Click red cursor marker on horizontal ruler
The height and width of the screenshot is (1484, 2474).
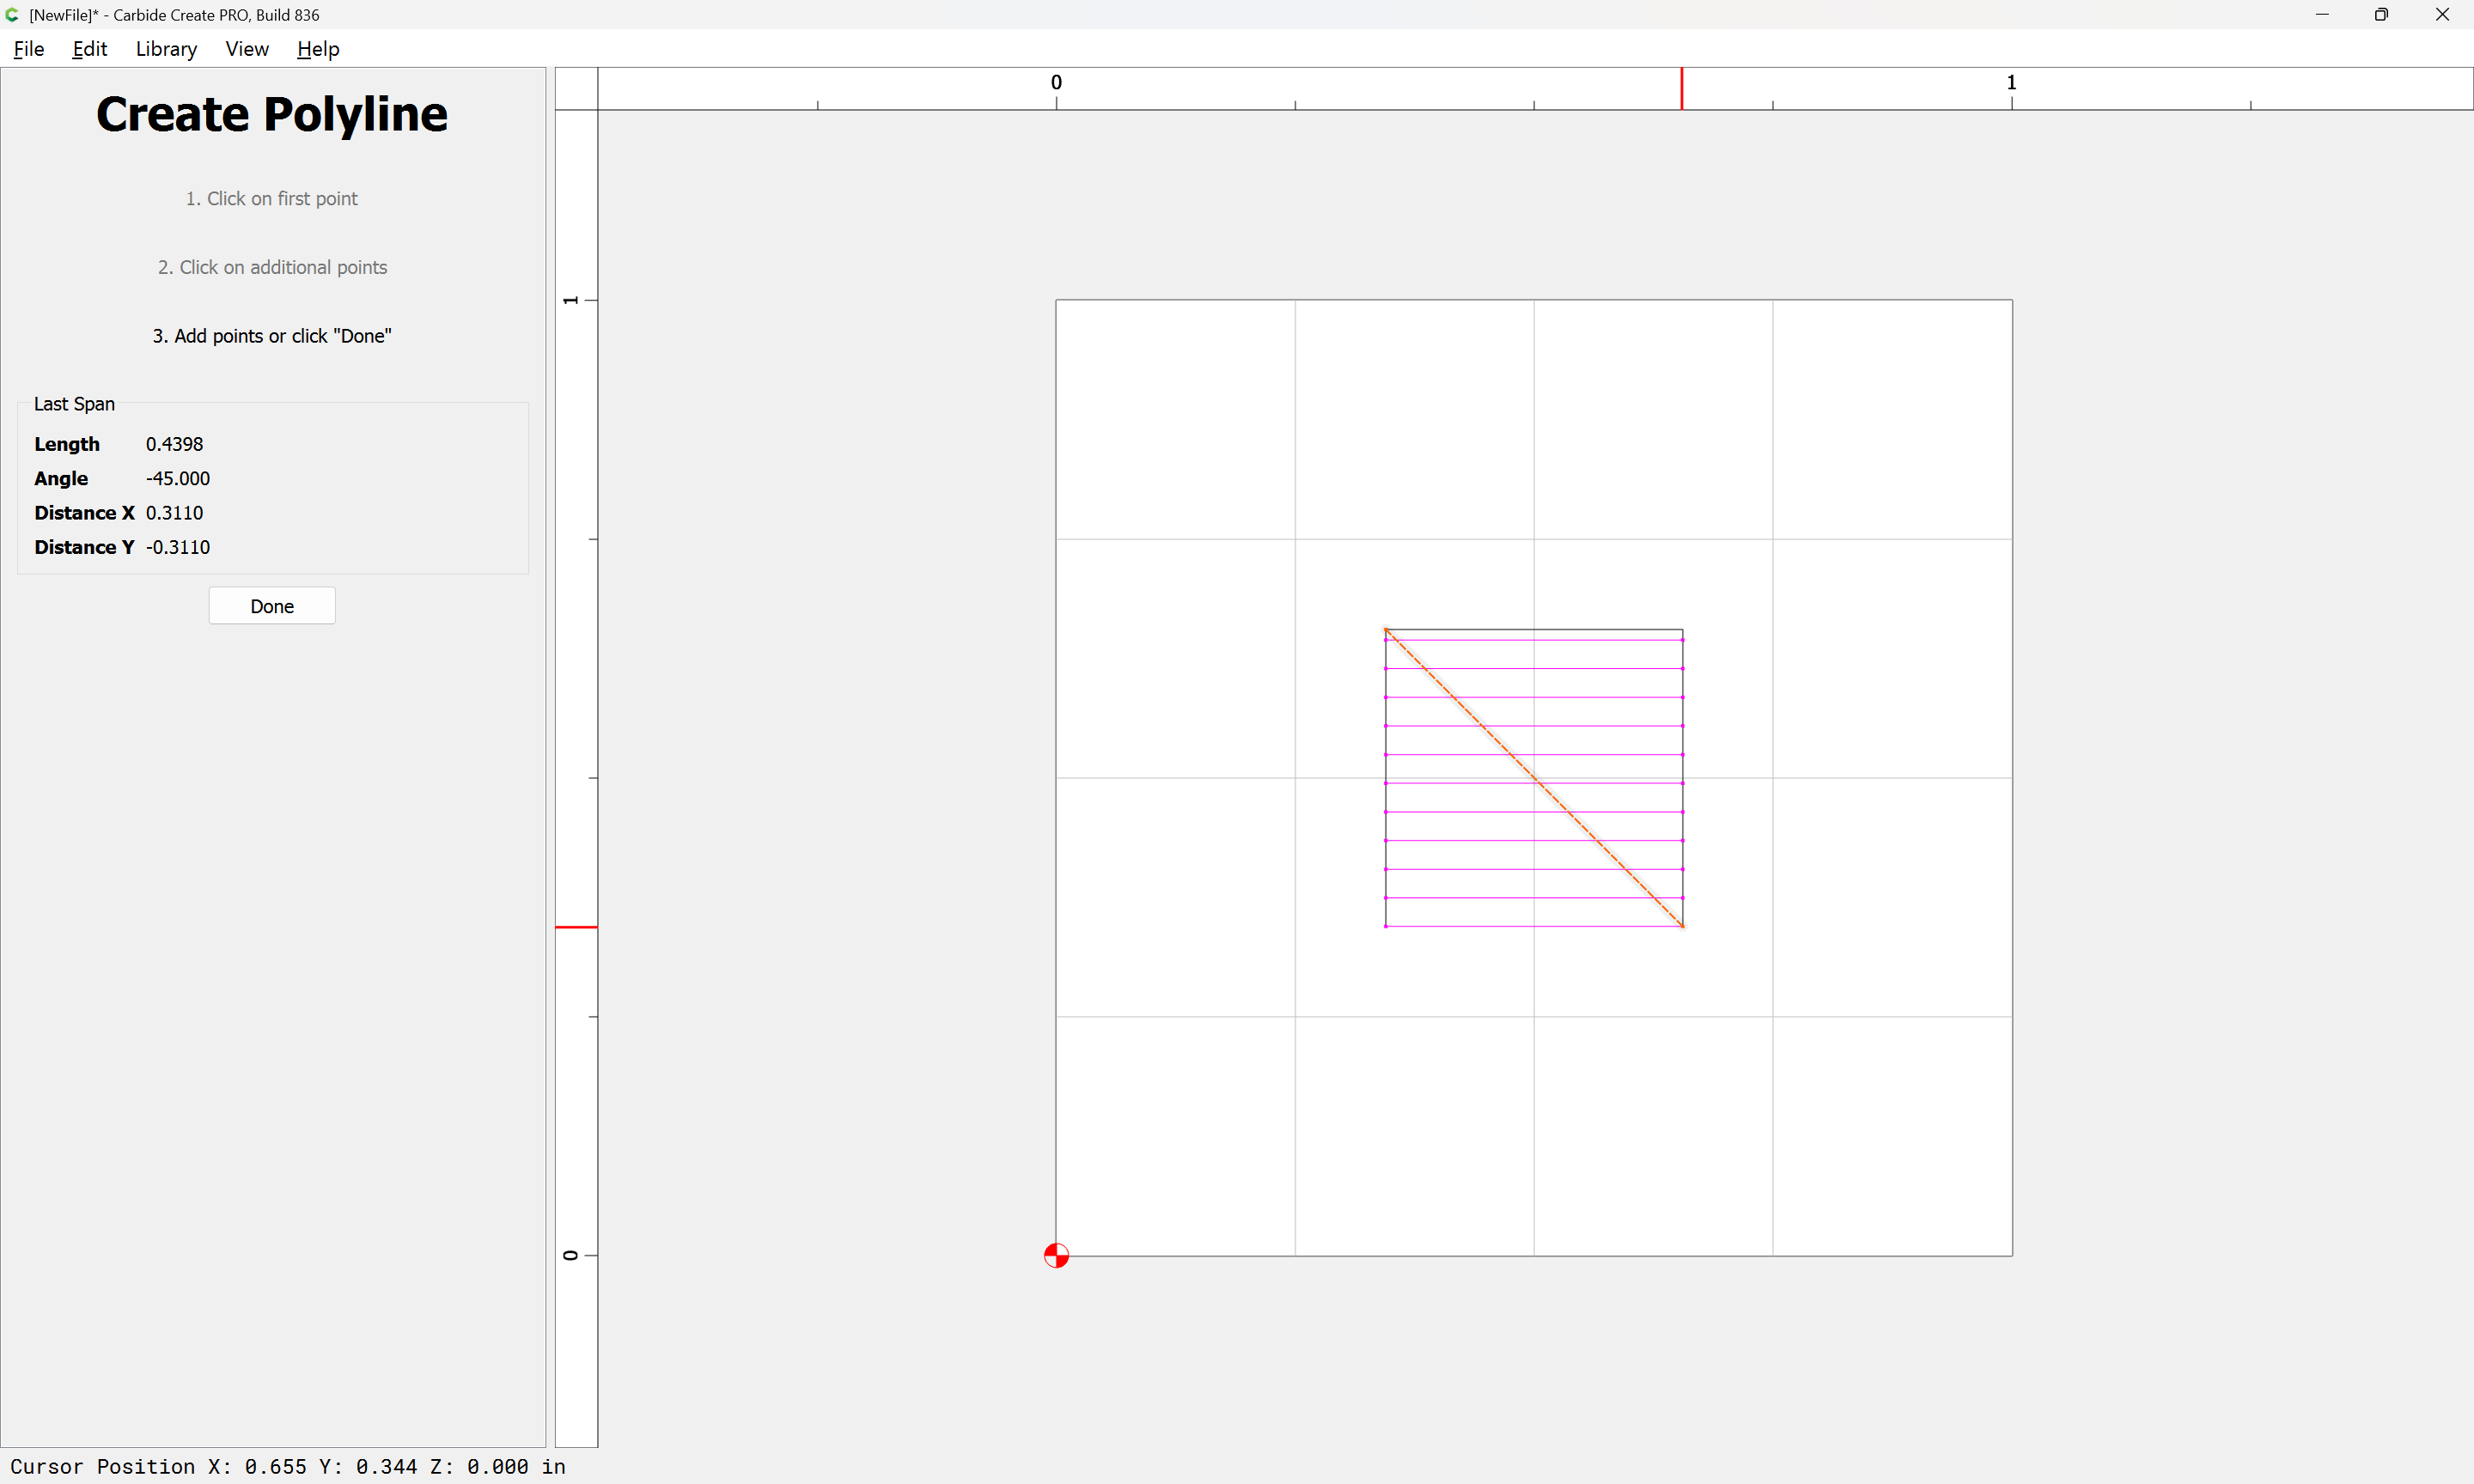[x=1681, y=88]
